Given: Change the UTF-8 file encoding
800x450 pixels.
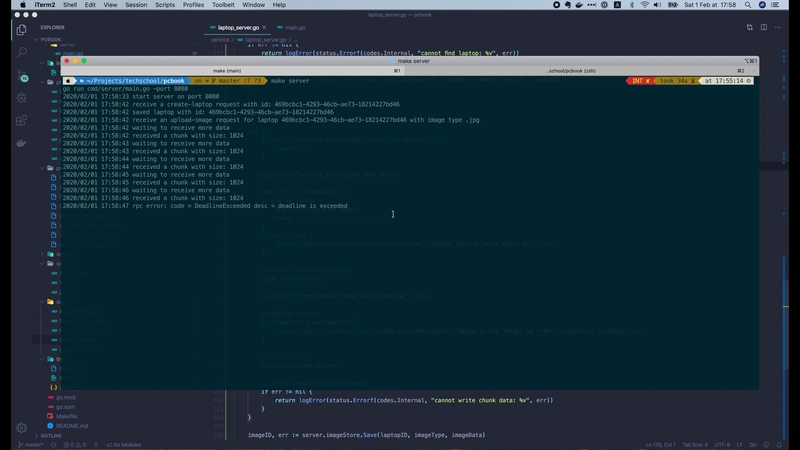Looking at the screenshot, I should [x=722, y=445].
